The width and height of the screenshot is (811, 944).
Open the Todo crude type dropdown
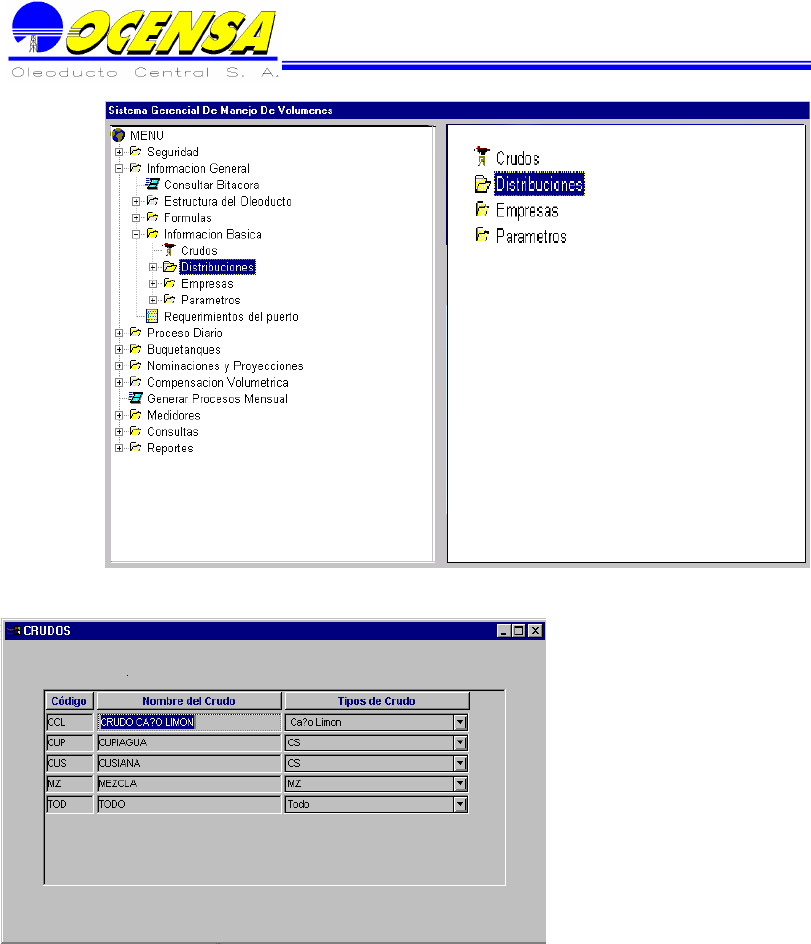coord(461,804)
